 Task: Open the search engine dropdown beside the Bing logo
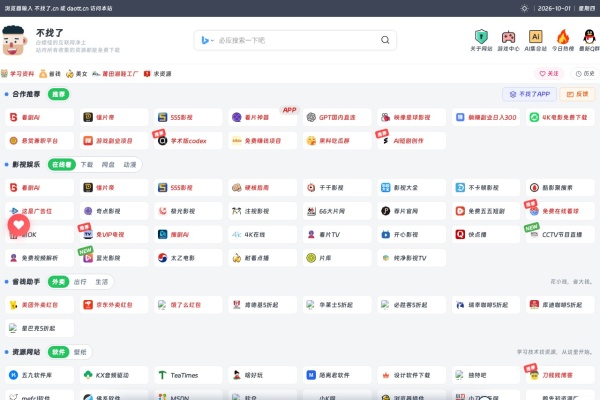coord(208,40)
